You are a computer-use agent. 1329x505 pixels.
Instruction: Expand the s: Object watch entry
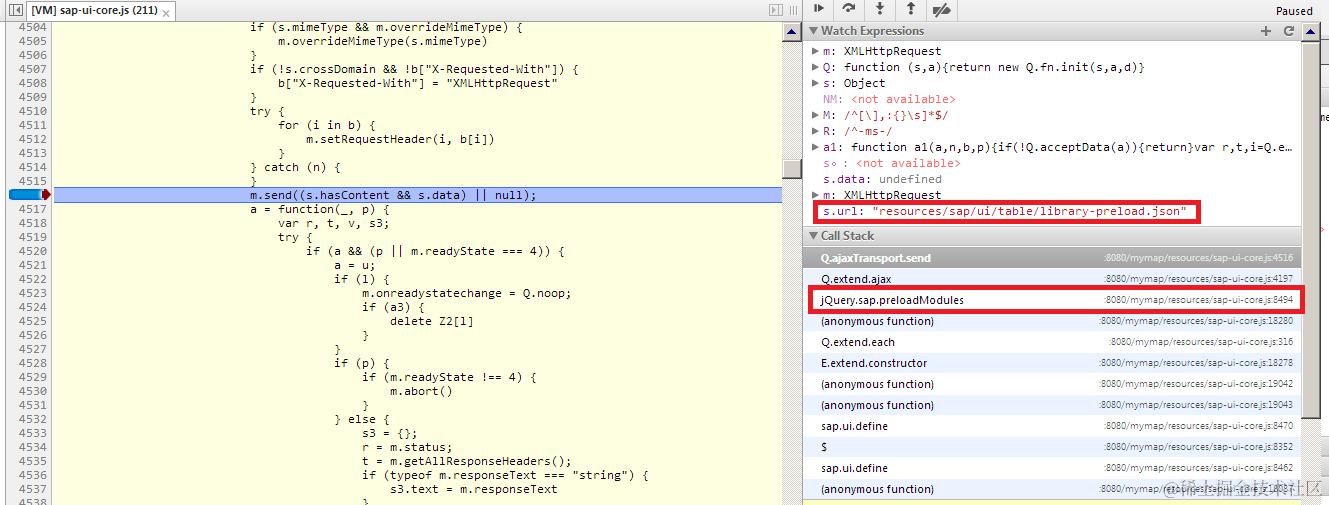(x=814, y=83)
